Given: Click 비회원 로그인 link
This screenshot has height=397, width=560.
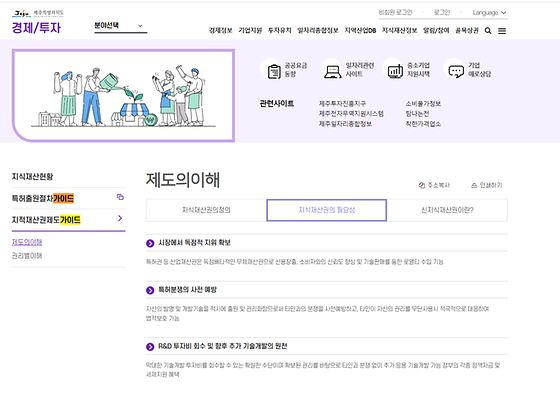Looking at the screenshot, I should tap(395, 12).
